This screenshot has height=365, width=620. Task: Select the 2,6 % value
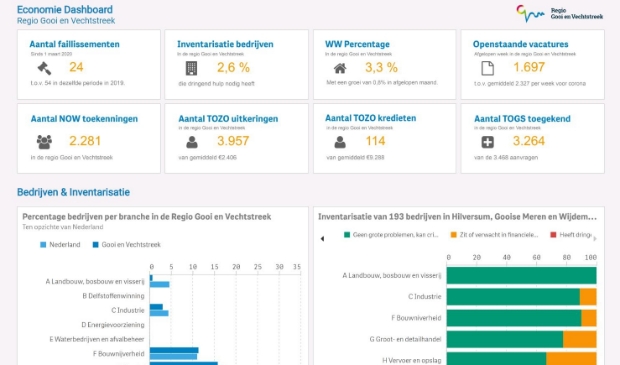coord(233,67)
